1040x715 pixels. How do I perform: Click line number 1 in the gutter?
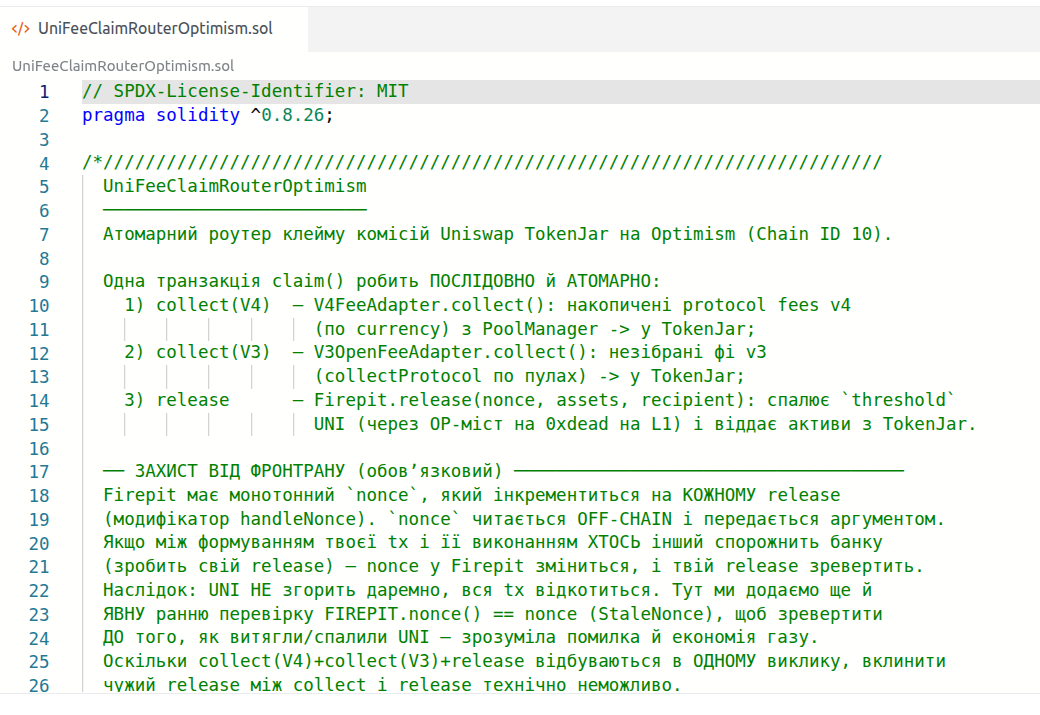[44, 92]
